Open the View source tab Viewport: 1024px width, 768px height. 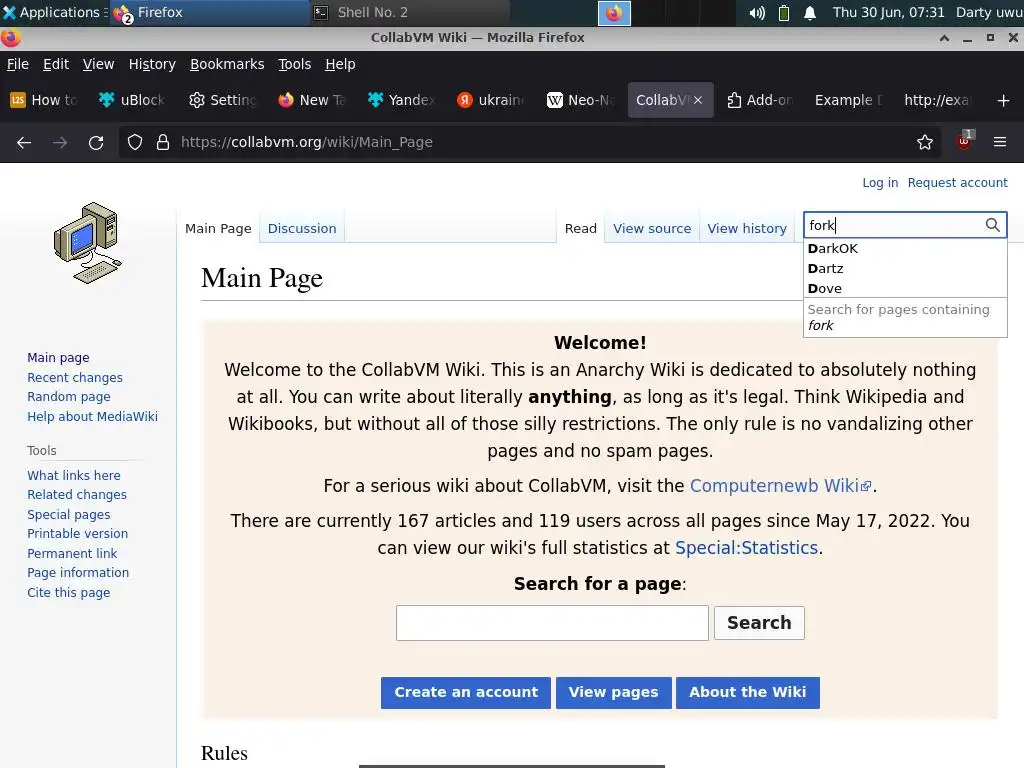point(652,229)
